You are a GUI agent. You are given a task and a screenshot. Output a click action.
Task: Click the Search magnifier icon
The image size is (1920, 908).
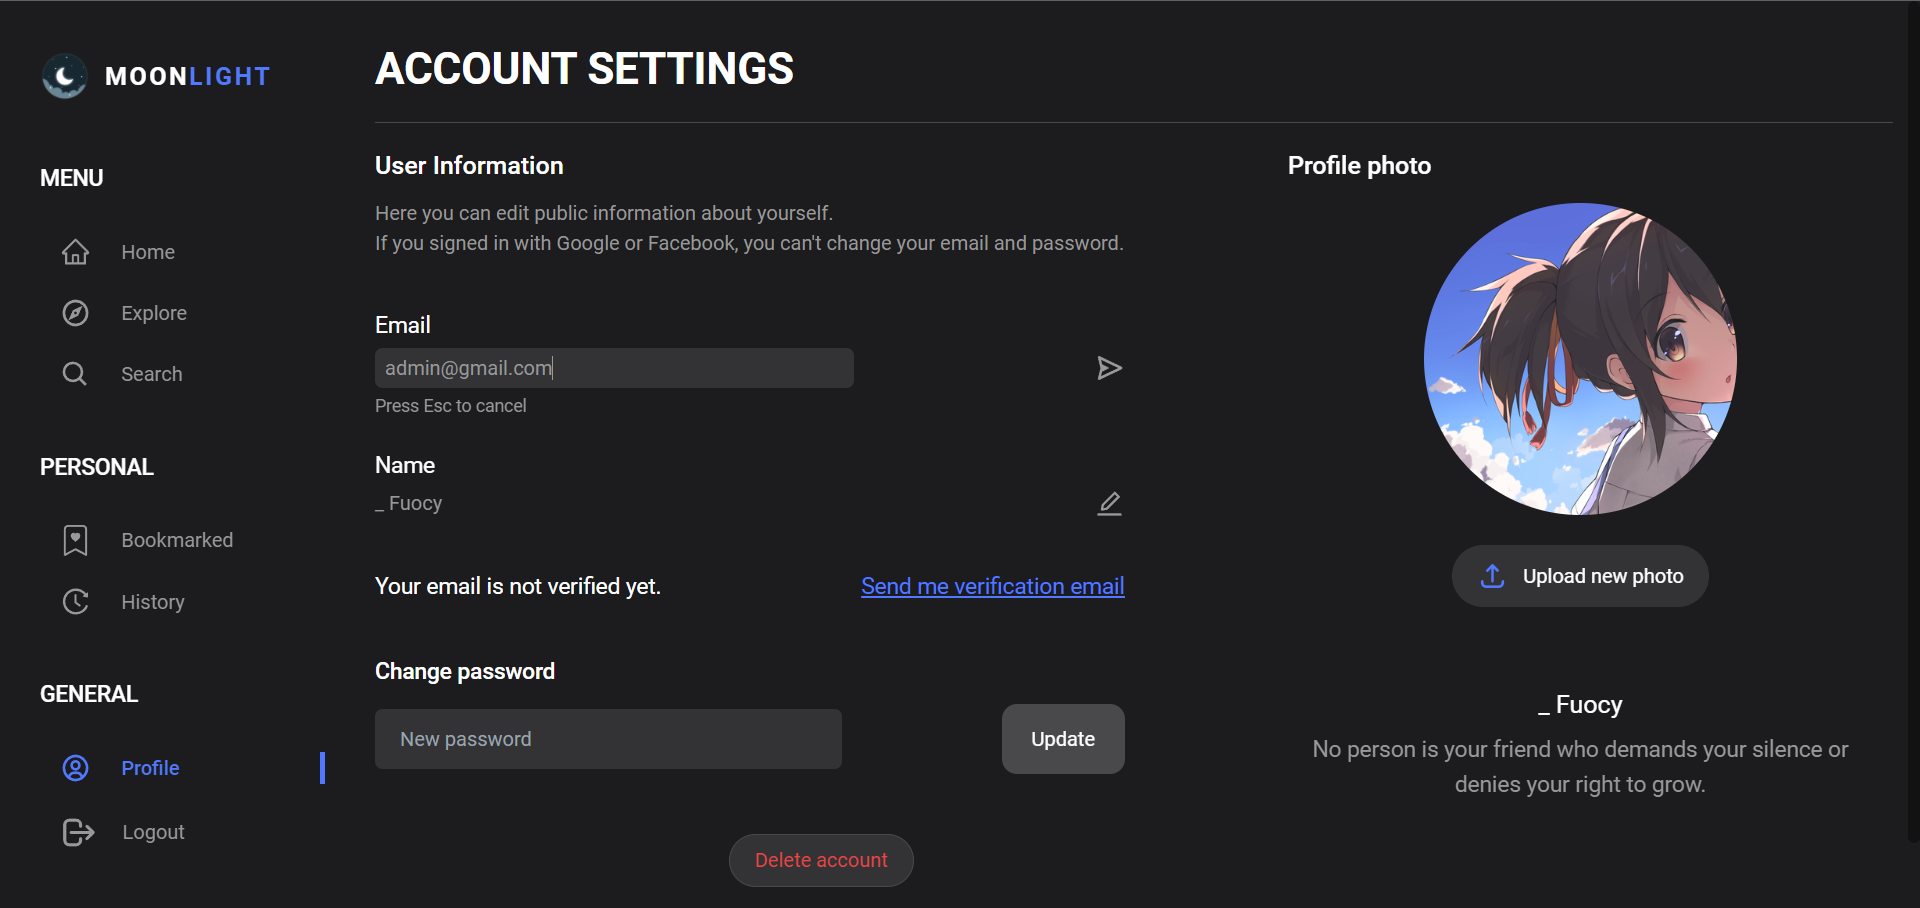(75, 374)
